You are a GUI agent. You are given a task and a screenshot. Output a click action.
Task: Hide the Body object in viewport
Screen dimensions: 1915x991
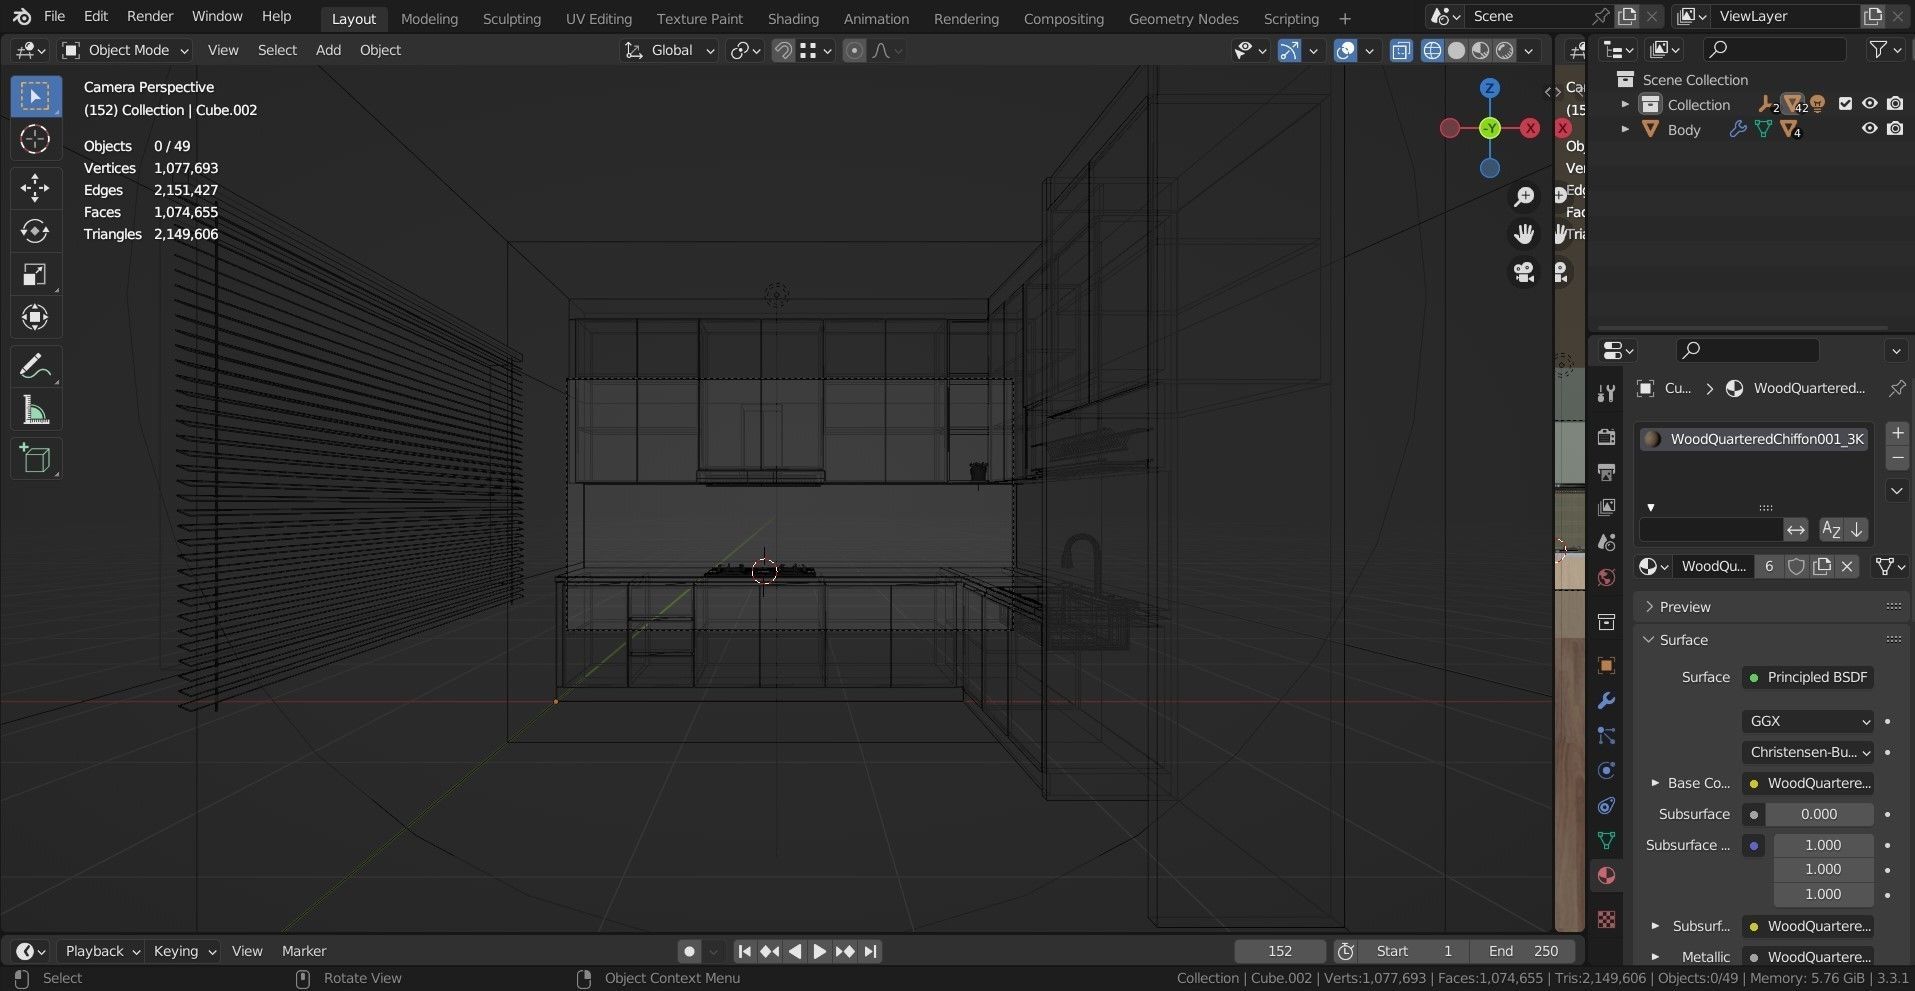click(1869, 129)
